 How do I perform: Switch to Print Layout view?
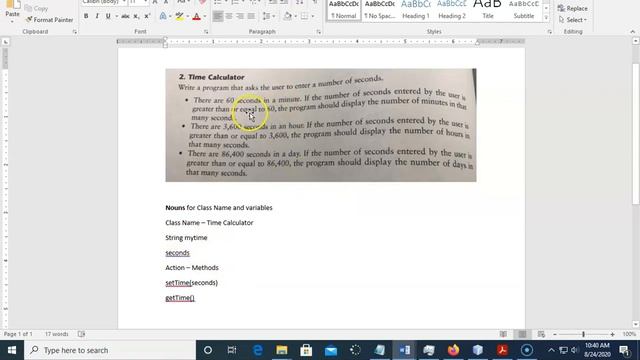click(x=522, y=334)
